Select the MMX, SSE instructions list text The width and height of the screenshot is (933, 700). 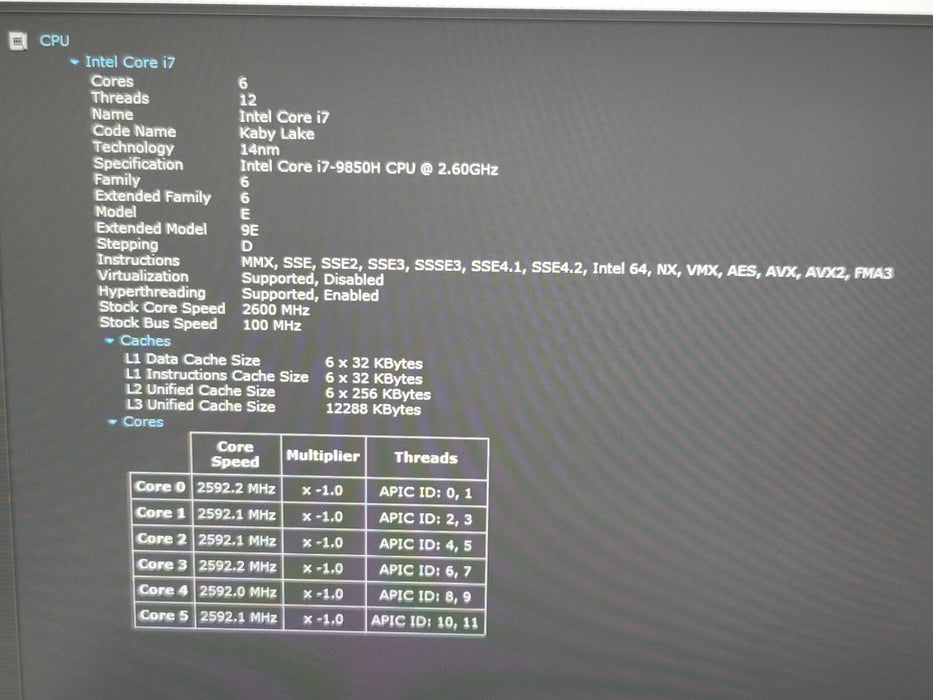coord(566,267)
